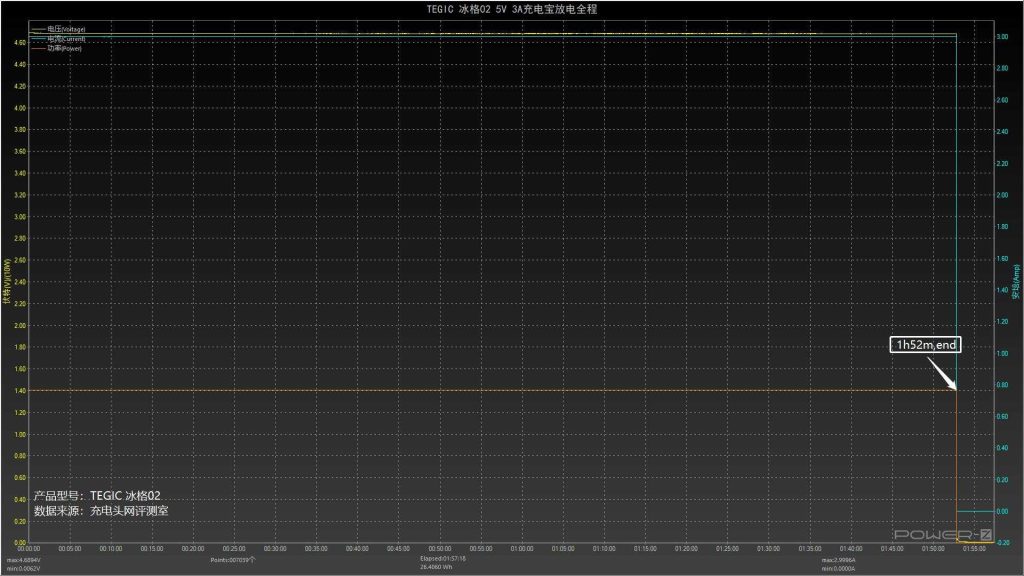The image size is (1024, 576).
Task: Click the 3.00 value on the left axis
Action: 20,217
